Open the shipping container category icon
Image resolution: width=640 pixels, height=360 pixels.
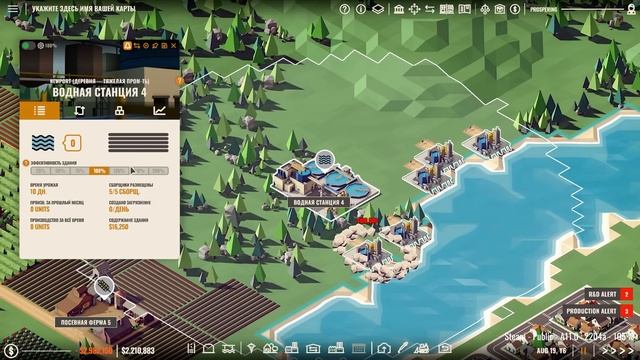click(x=358, y=348)
